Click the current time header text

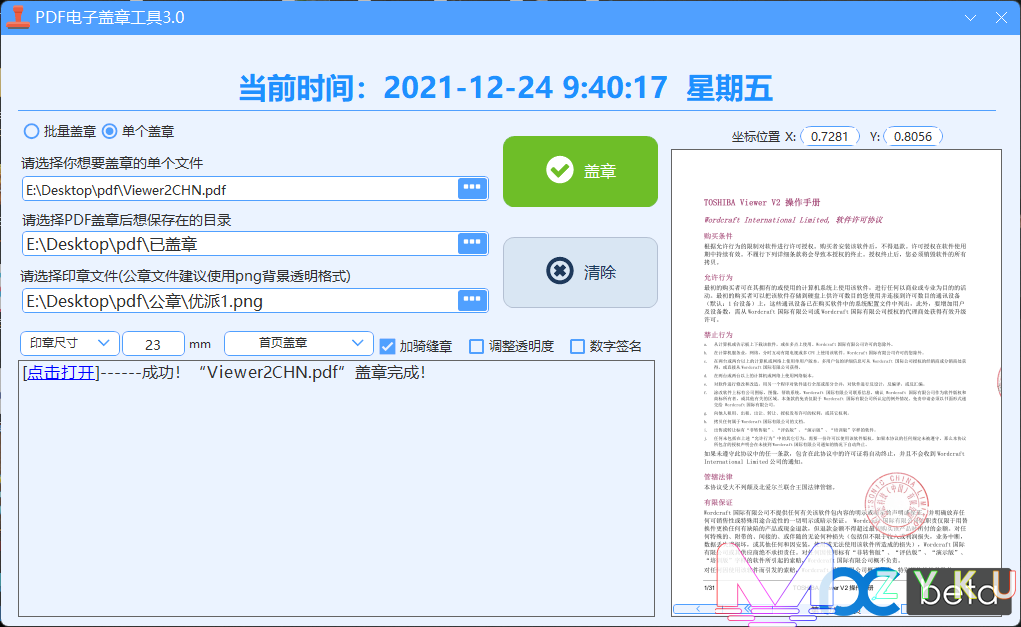pos(505,88)
